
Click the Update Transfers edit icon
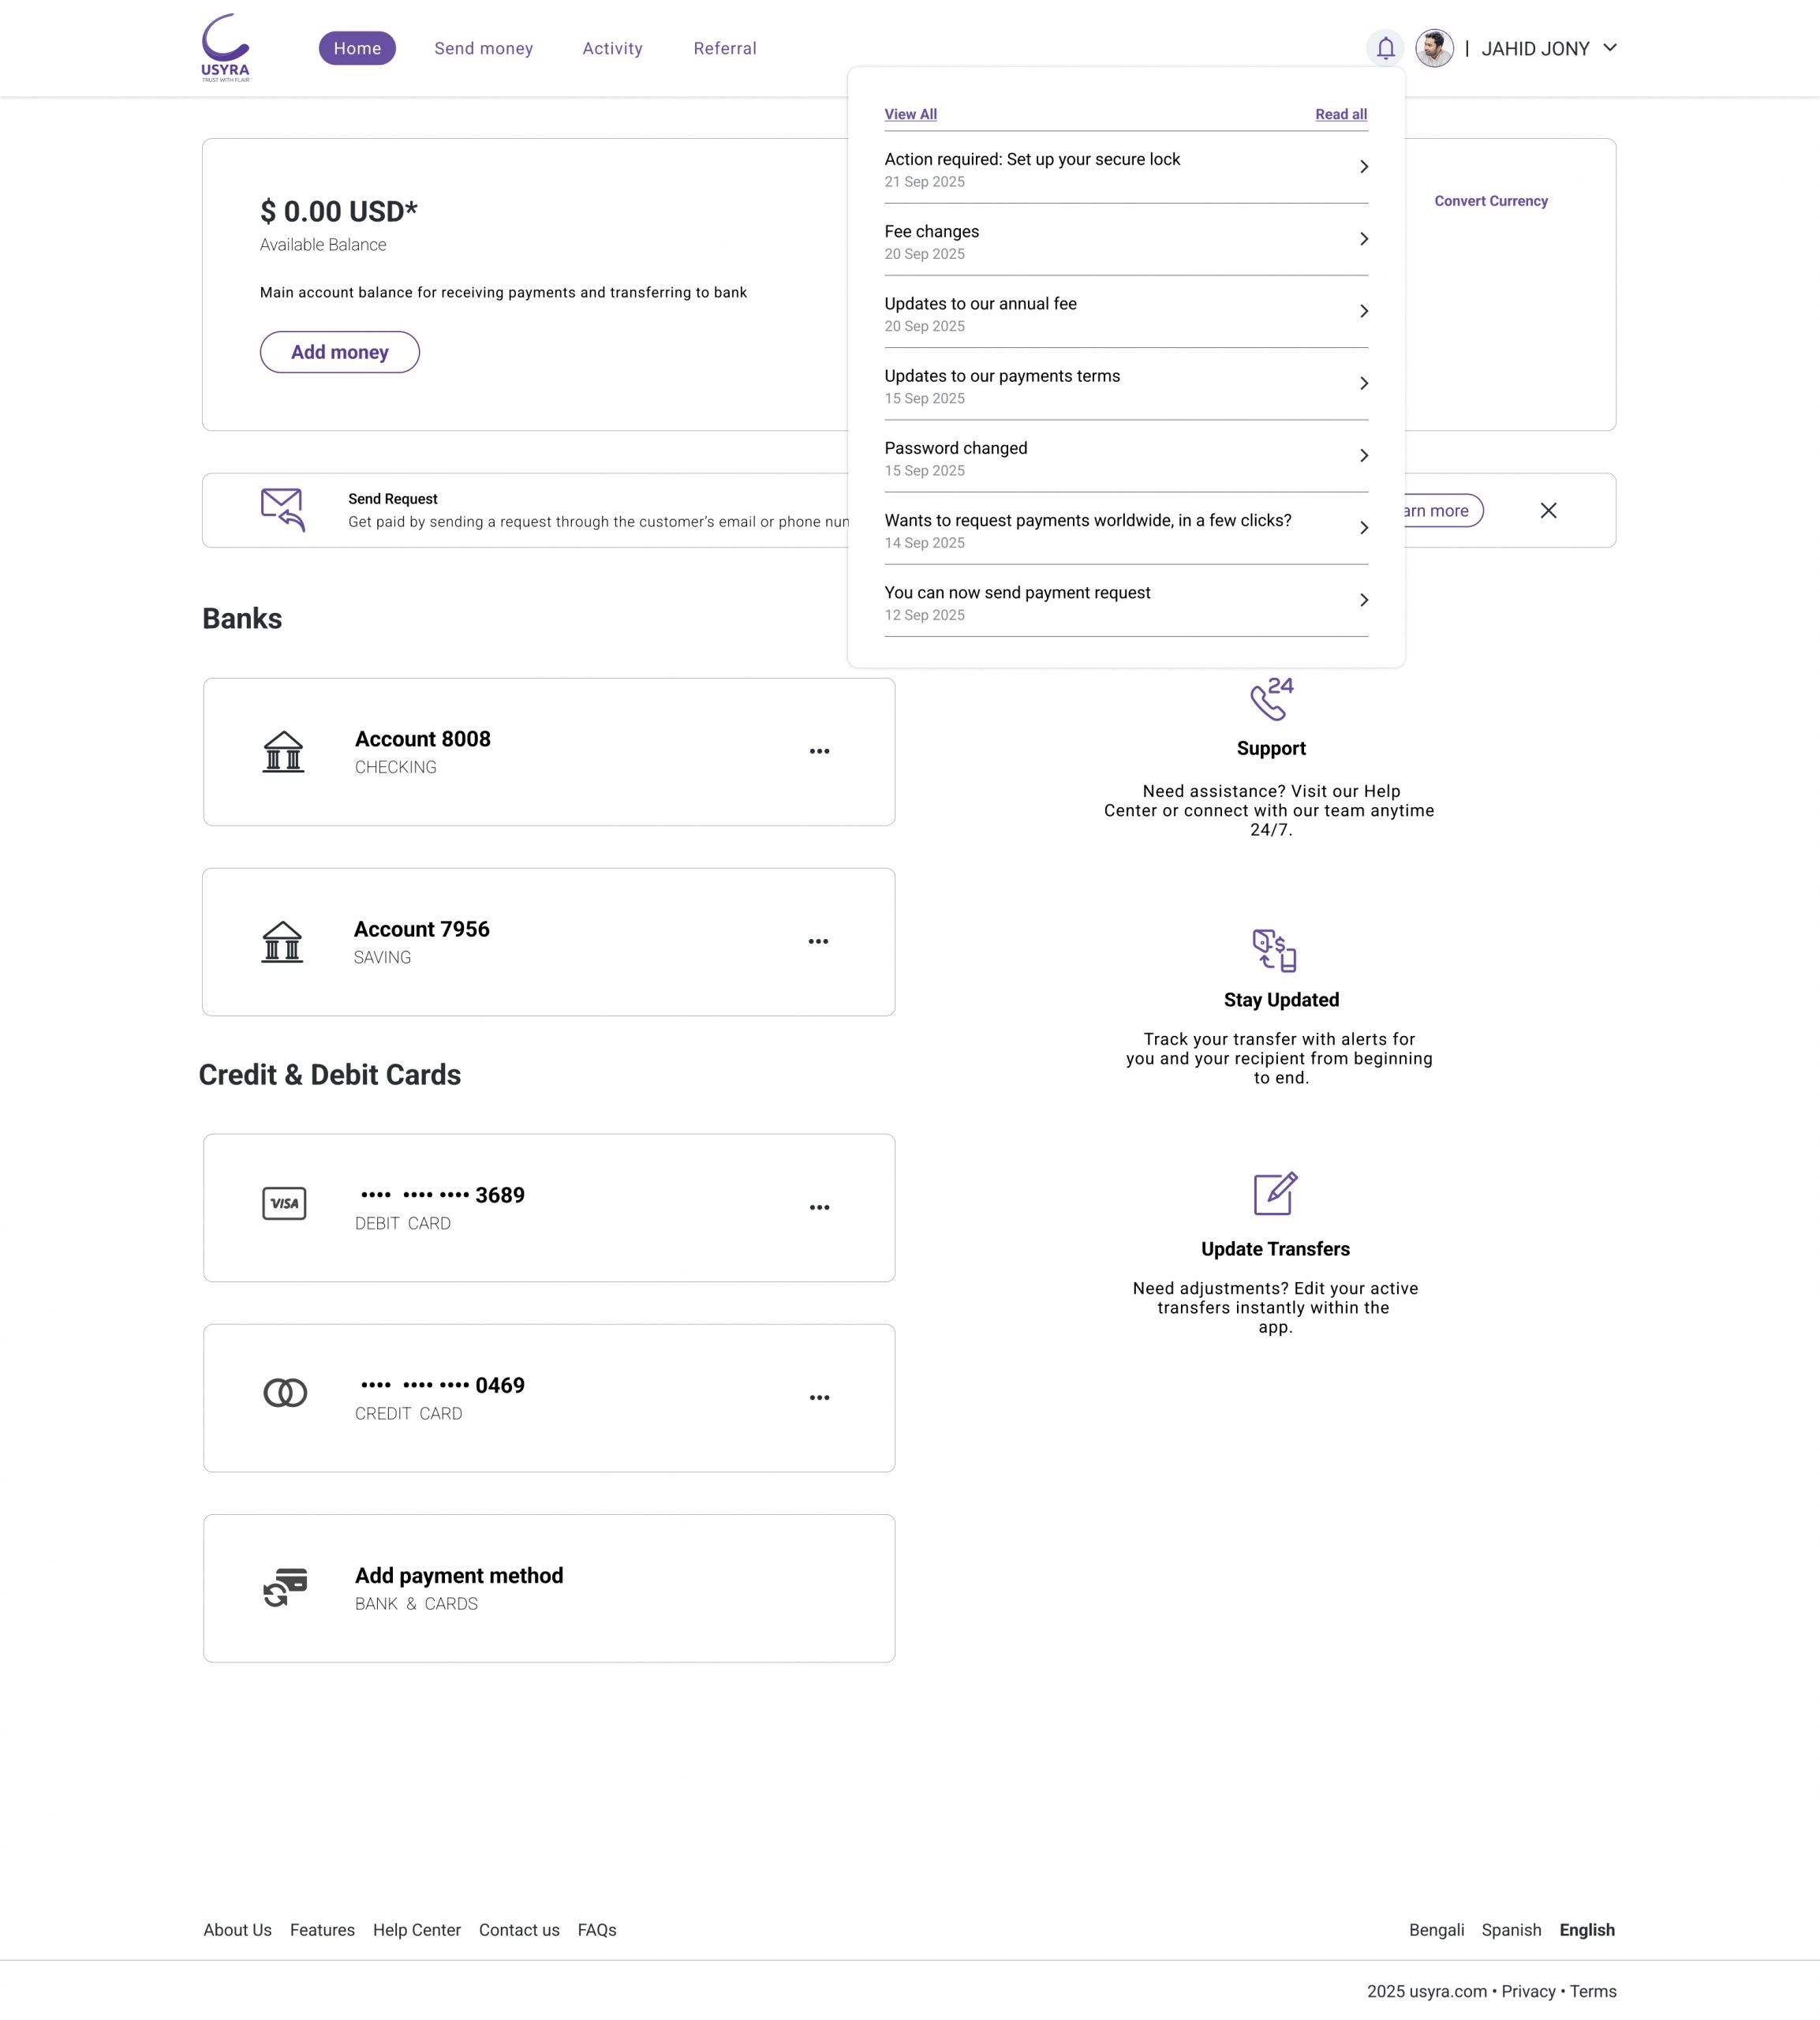[x=1275, y=1193]
